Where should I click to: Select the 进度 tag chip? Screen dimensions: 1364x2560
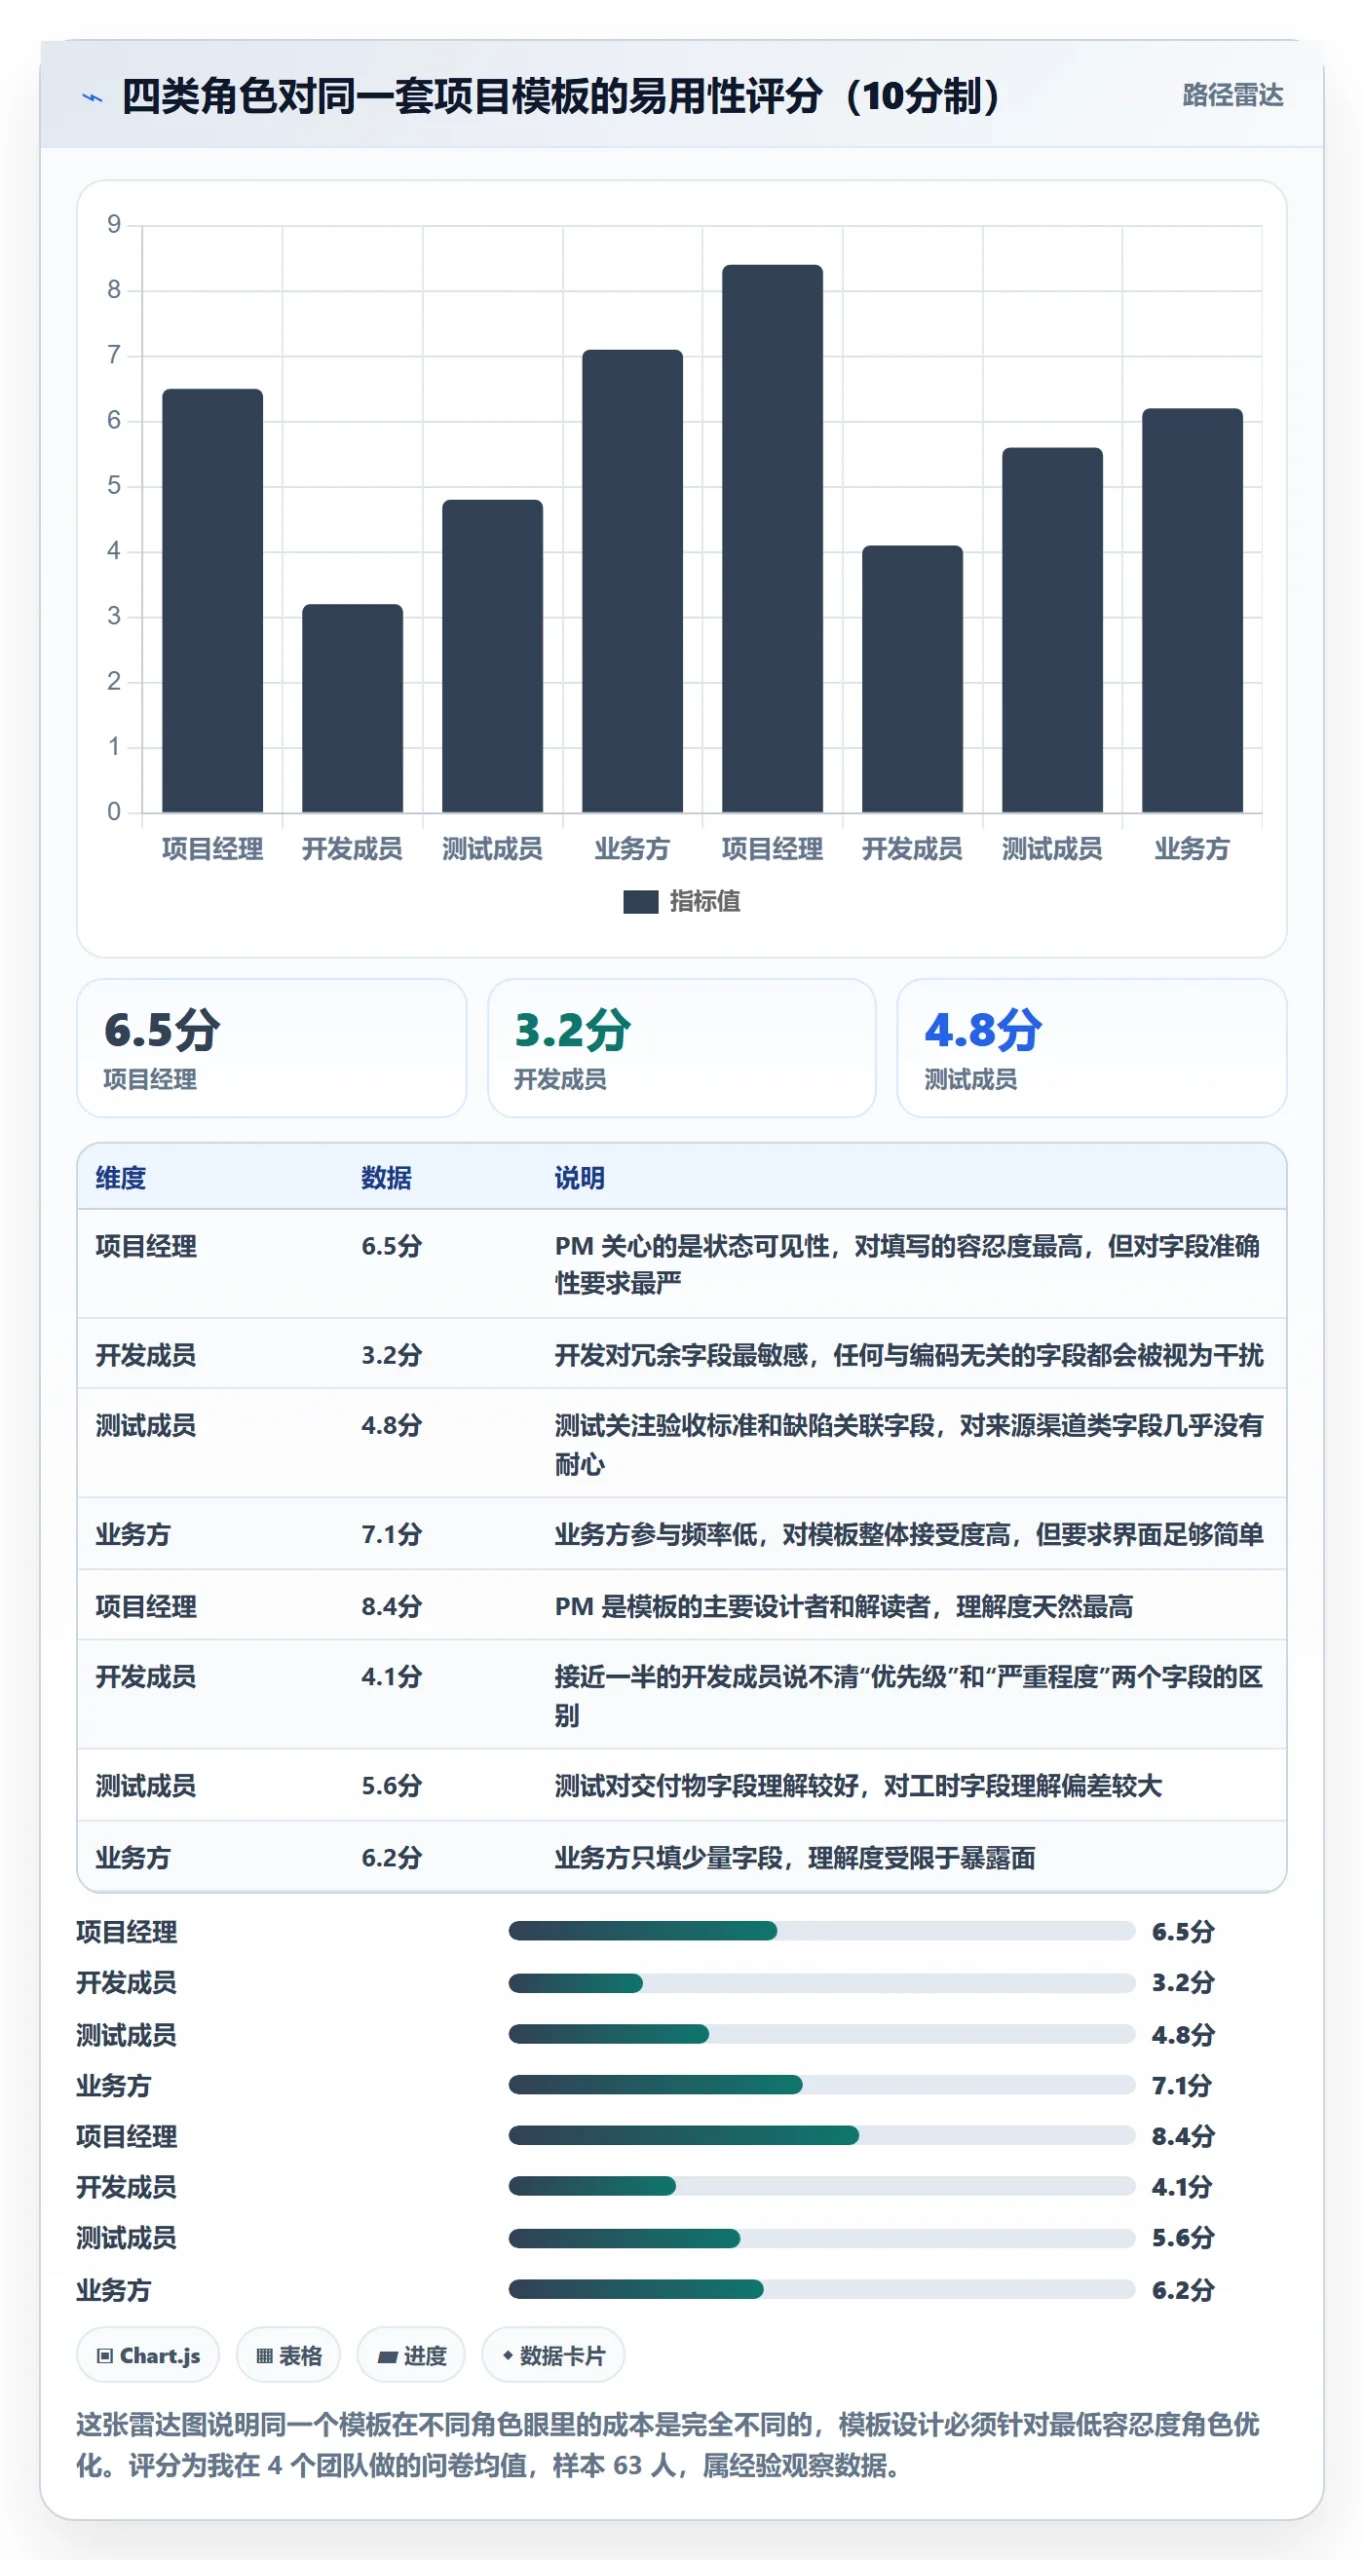(x=411, y=2355)
